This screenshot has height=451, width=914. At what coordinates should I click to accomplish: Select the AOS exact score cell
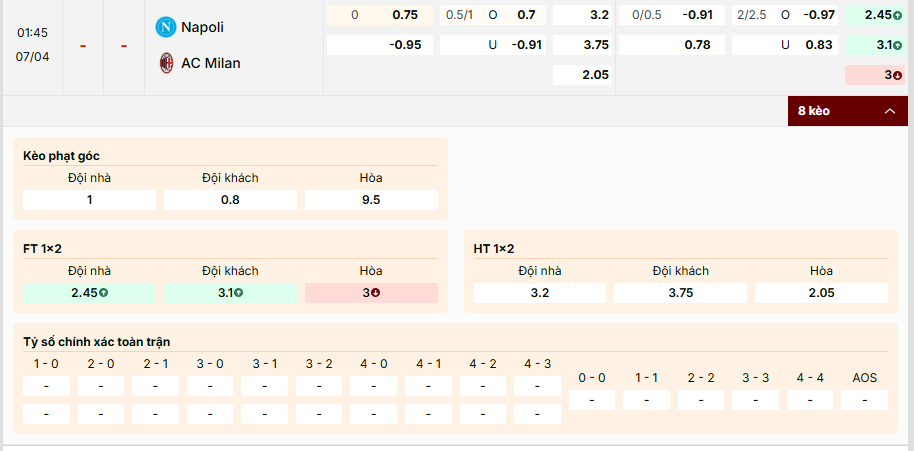tap(864, 400)
